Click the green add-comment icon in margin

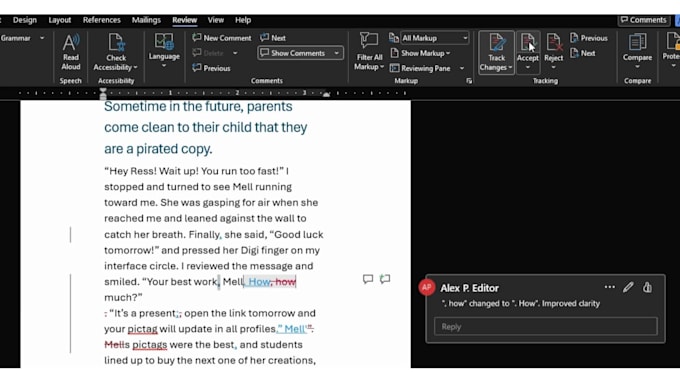(x=385, y=279)
